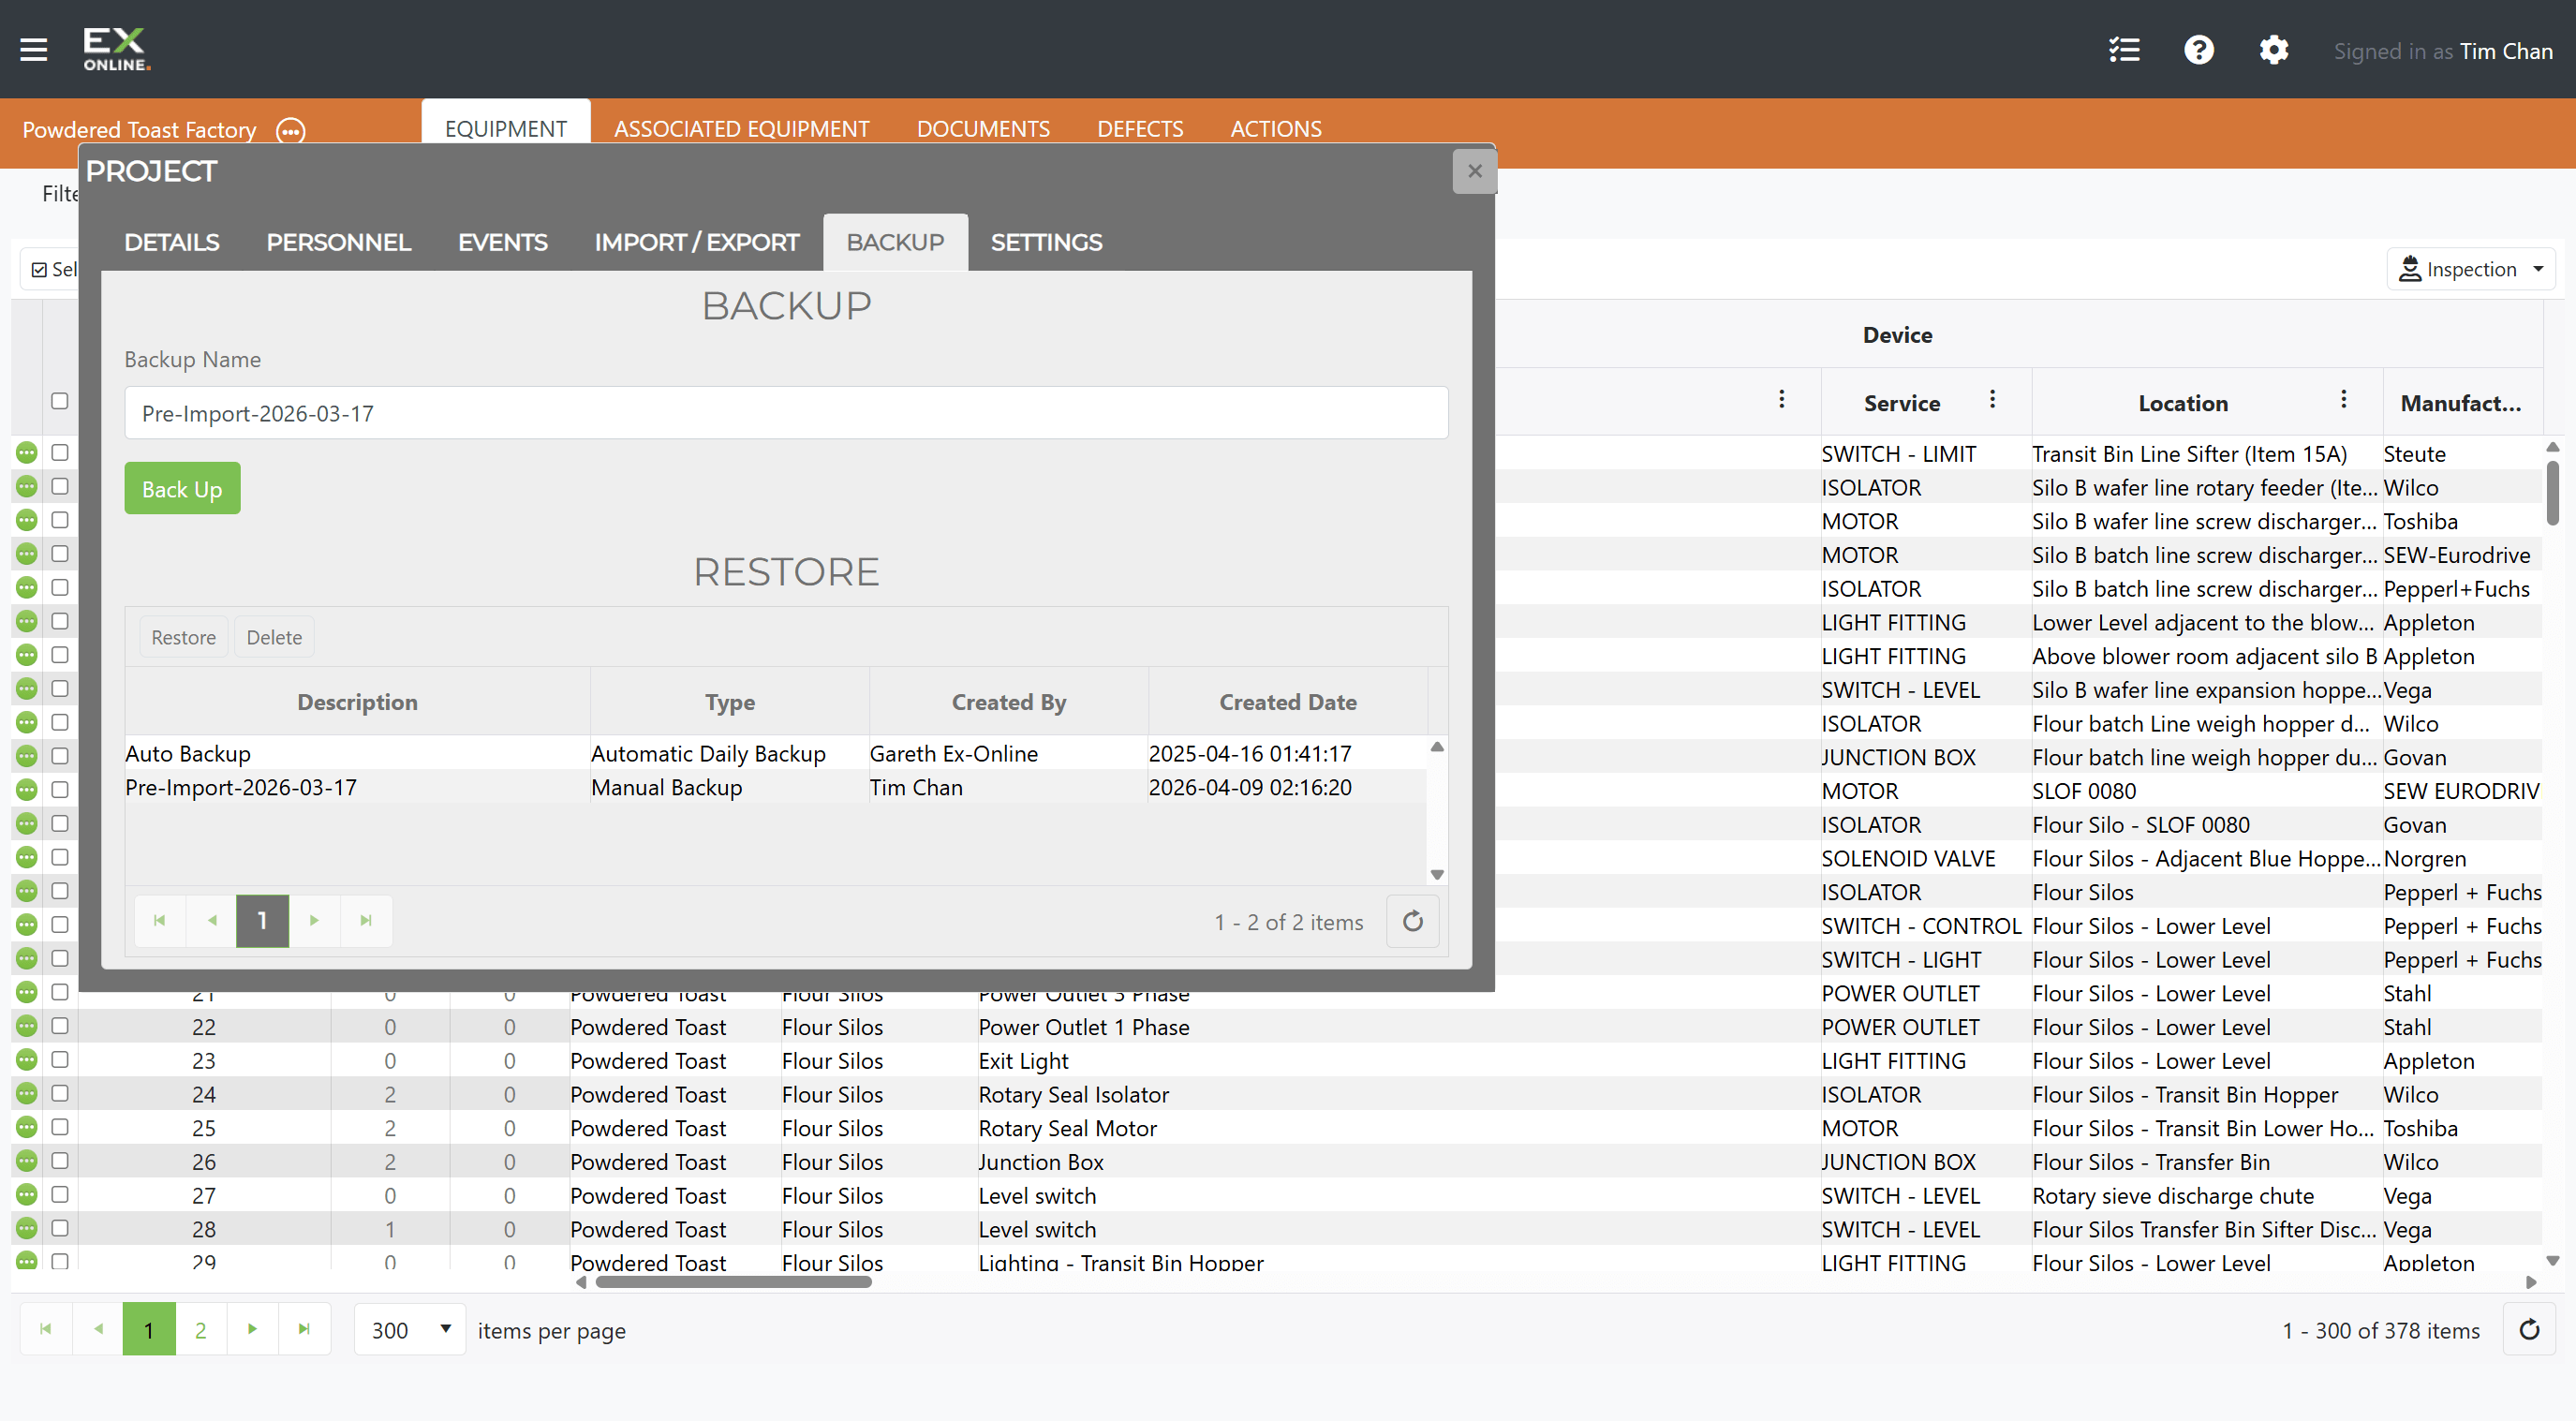Open the Import / Export tab

coord(696,242)
